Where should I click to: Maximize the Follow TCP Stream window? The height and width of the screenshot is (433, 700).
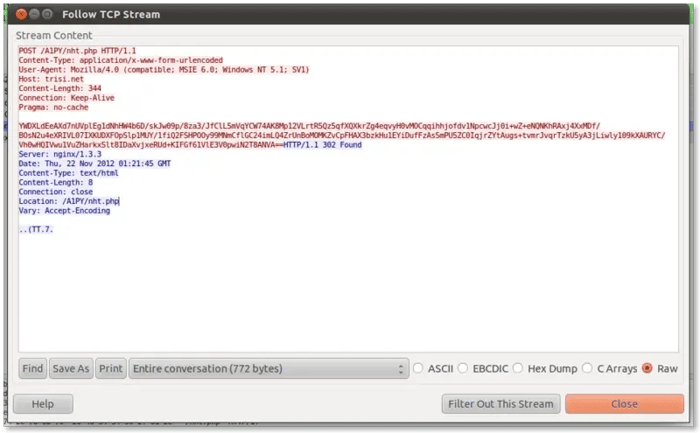pos(47,14)
